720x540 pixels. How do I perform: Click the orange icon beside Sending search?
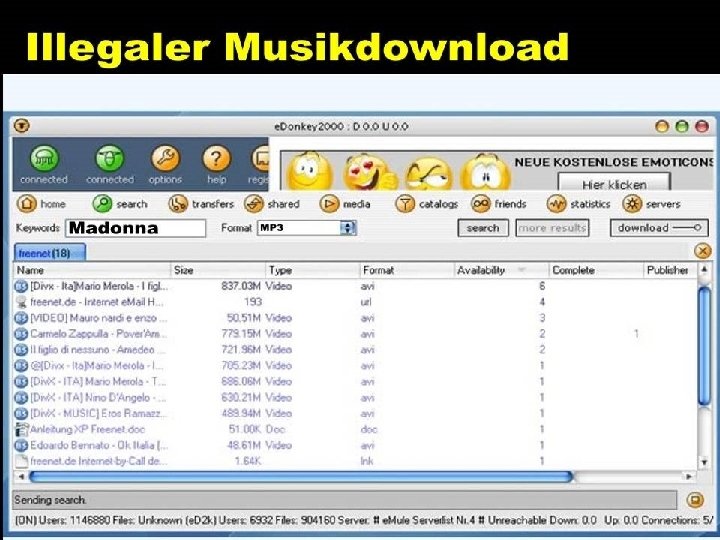(695, 500)
